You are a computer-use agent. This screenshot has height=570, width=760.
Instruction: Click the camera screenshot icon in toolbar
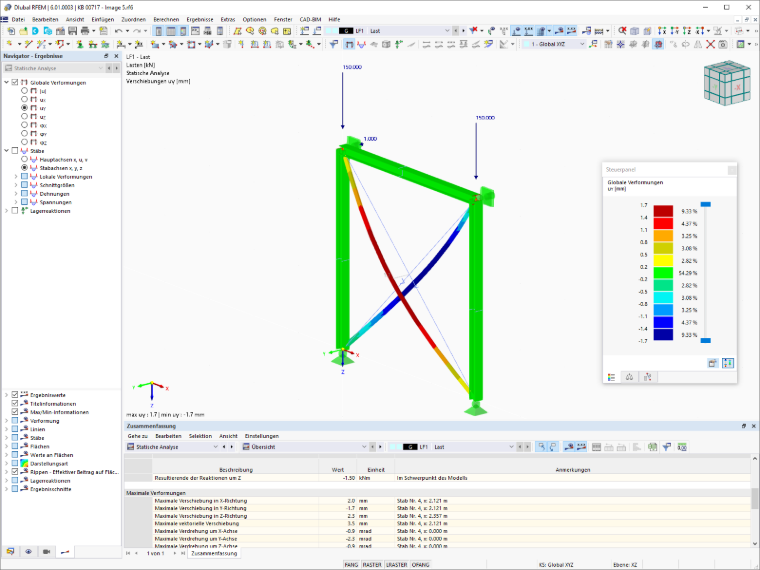[723, 44]
